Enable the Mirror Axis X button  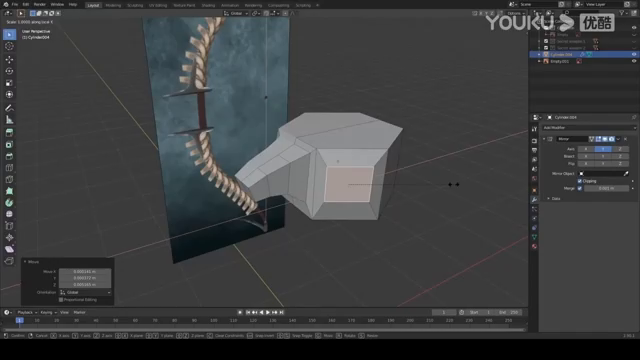(x=586, y=149)
